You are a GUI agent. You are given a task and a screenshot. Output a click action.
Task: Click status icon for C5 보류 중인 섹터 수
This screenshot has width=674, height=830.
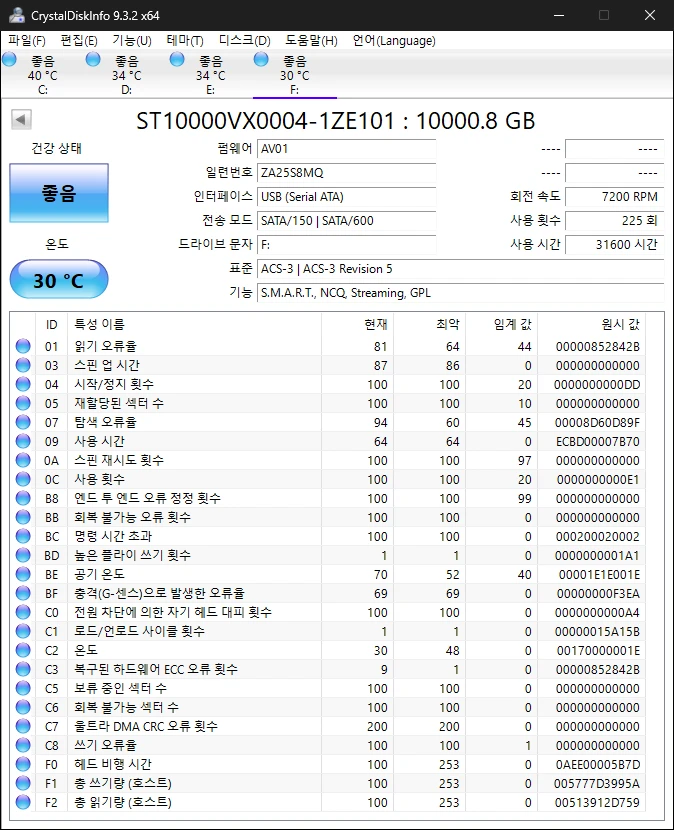[x=23, y=688]
